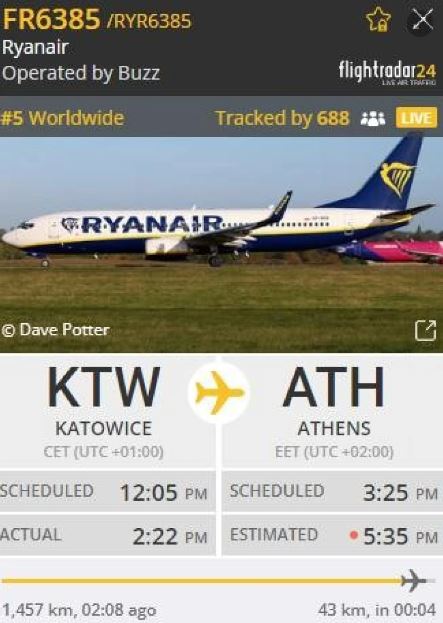Viewport: 443px width, 623px height.
Task: Click the #5 Worldwide ranking label
Action: coord(62,118)
